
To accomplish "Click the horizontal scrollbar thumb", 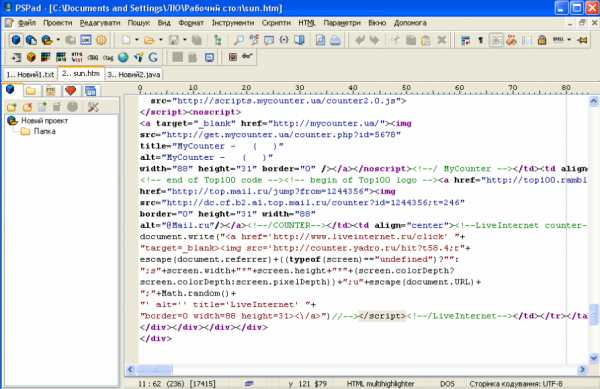I will 154,370.
